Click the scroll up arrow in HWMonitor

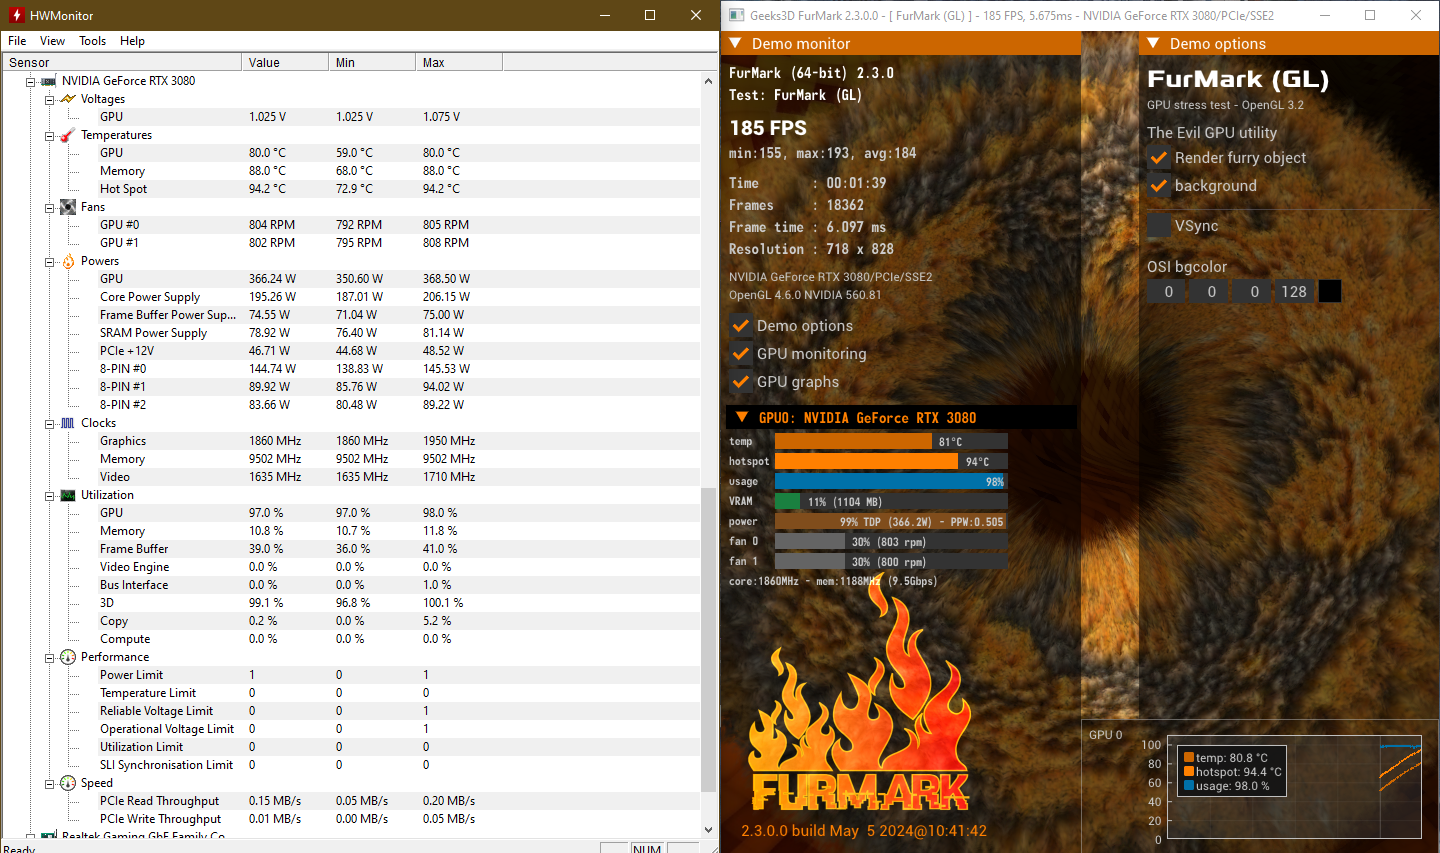(x=709, y=80)
